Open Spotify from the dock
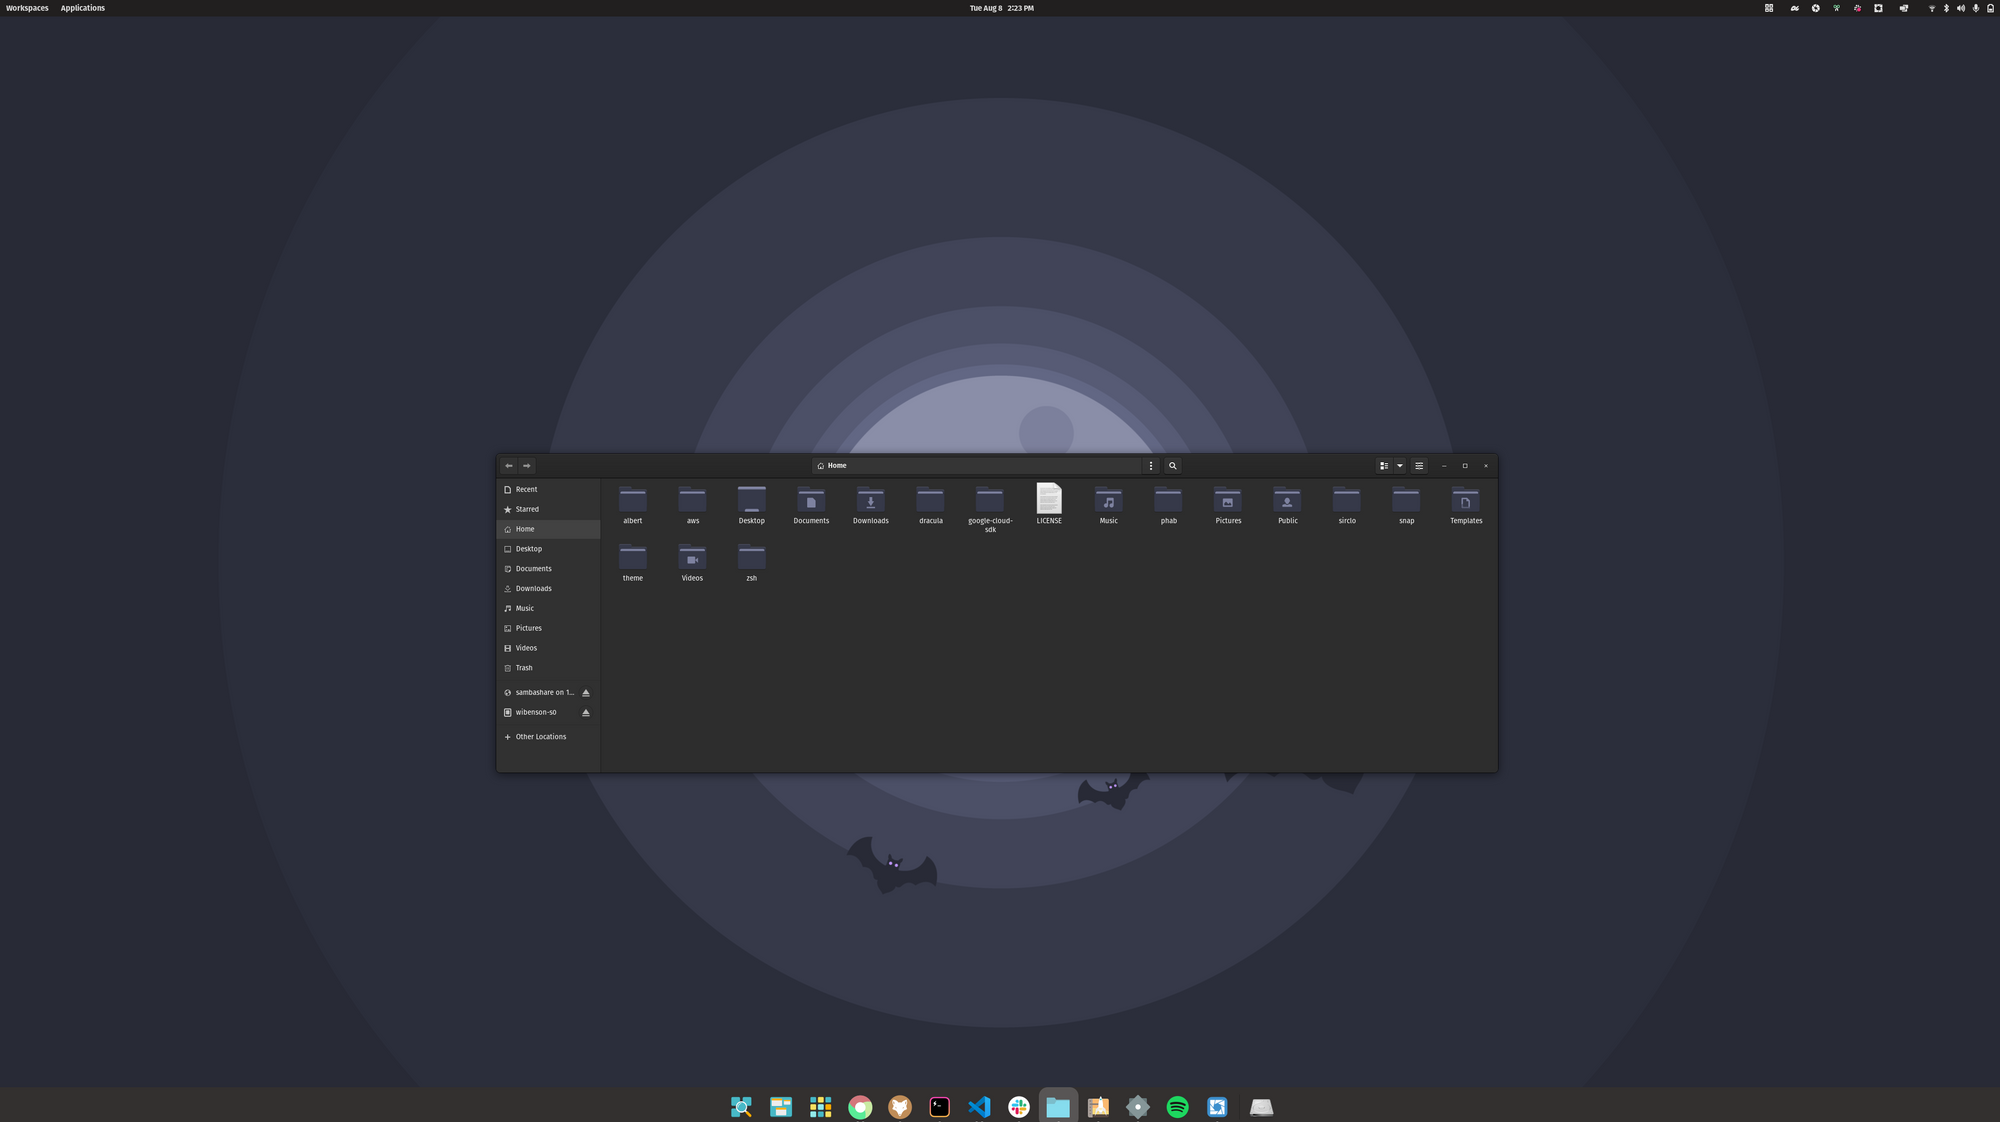Viewport: 2000px width, 1122px height. tap(1177, 1107)
